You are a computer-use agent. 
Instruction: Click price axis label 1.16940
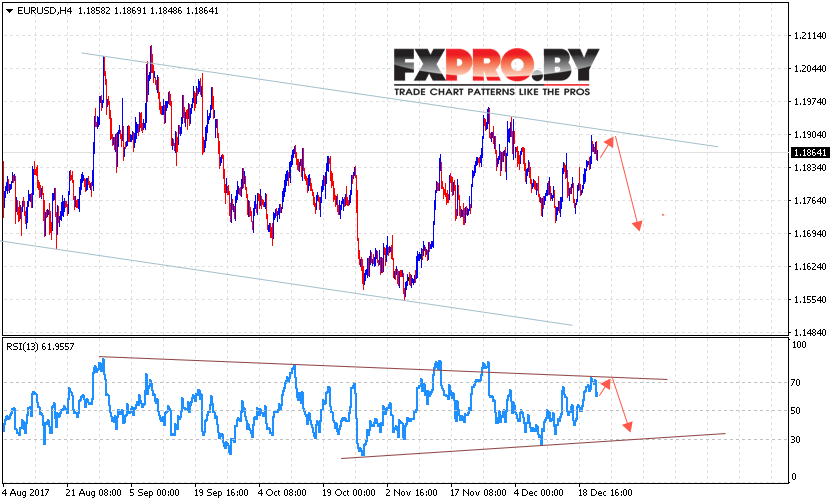pos(810,234)
